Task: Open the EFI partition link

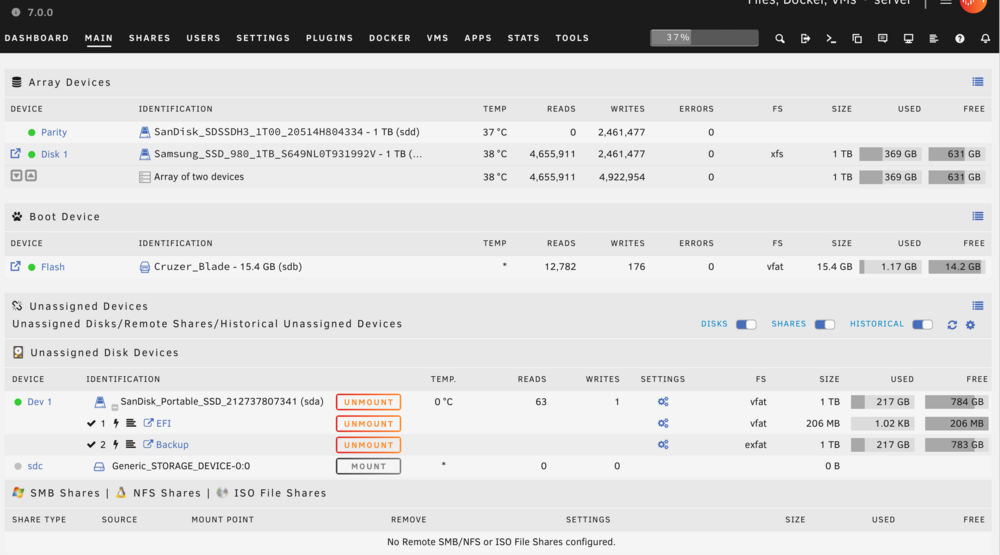Action: tap(164, 423)
